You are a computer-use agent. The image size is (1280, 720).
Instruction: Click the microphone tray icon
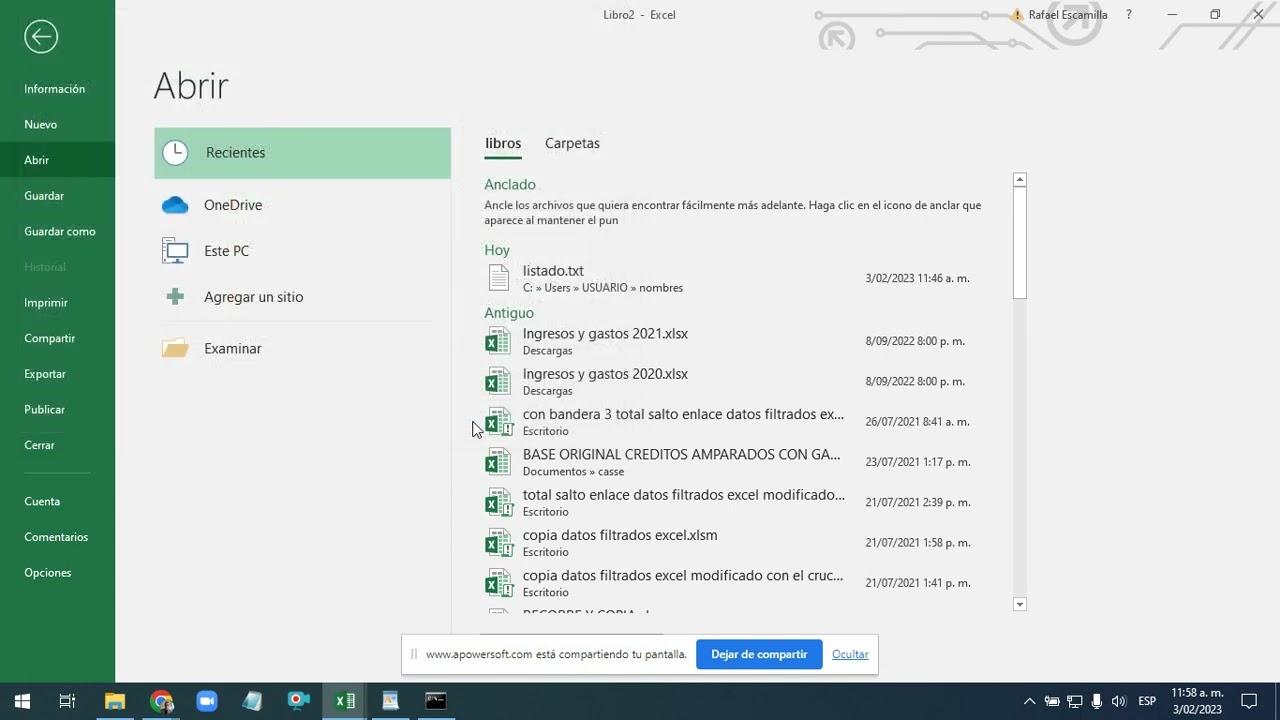click(1097, 701)
